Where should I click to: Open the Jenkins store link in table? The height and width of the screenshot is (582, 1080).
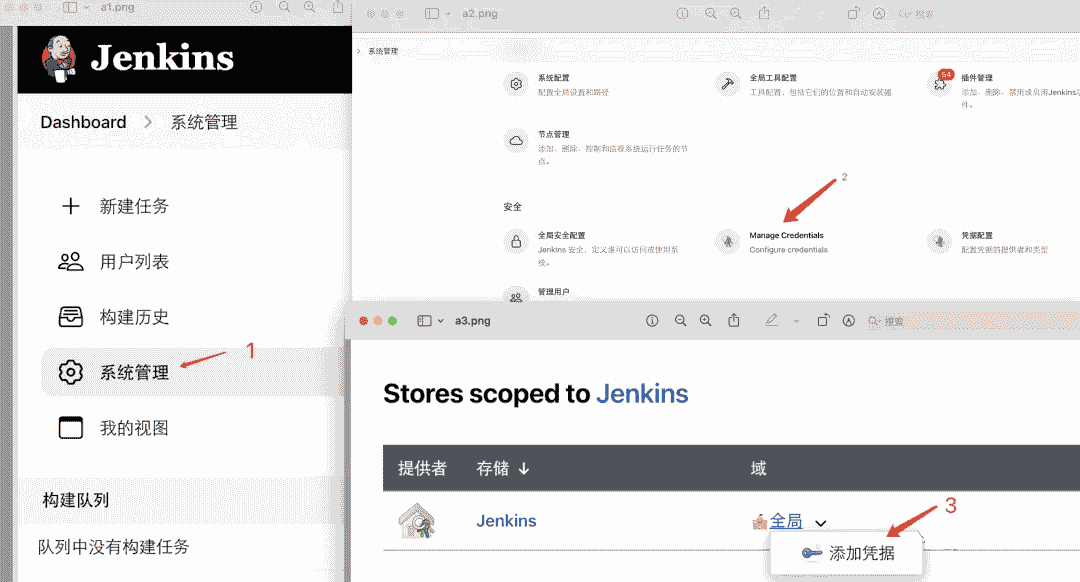(x=506, y=521)
